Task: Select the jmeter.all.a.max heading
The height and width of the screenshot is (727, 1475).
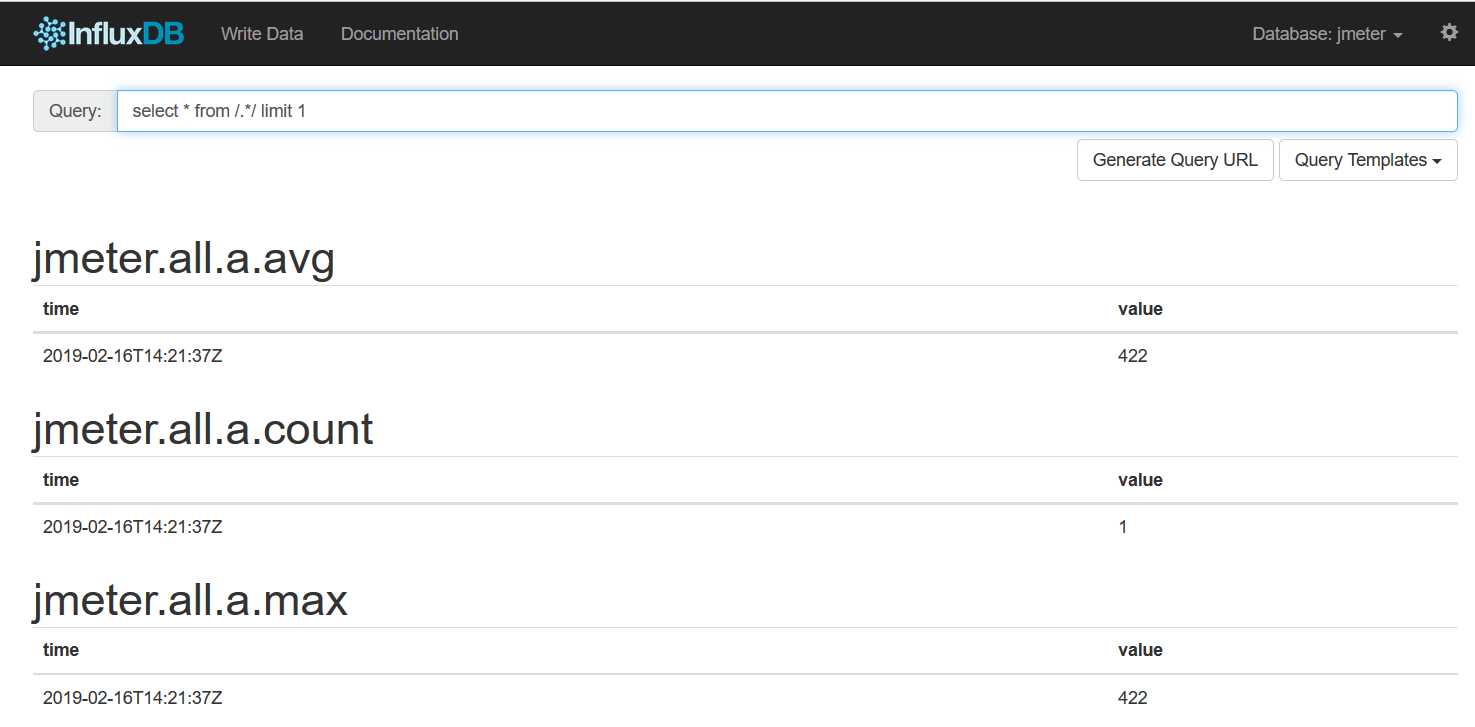Action: 190,600
